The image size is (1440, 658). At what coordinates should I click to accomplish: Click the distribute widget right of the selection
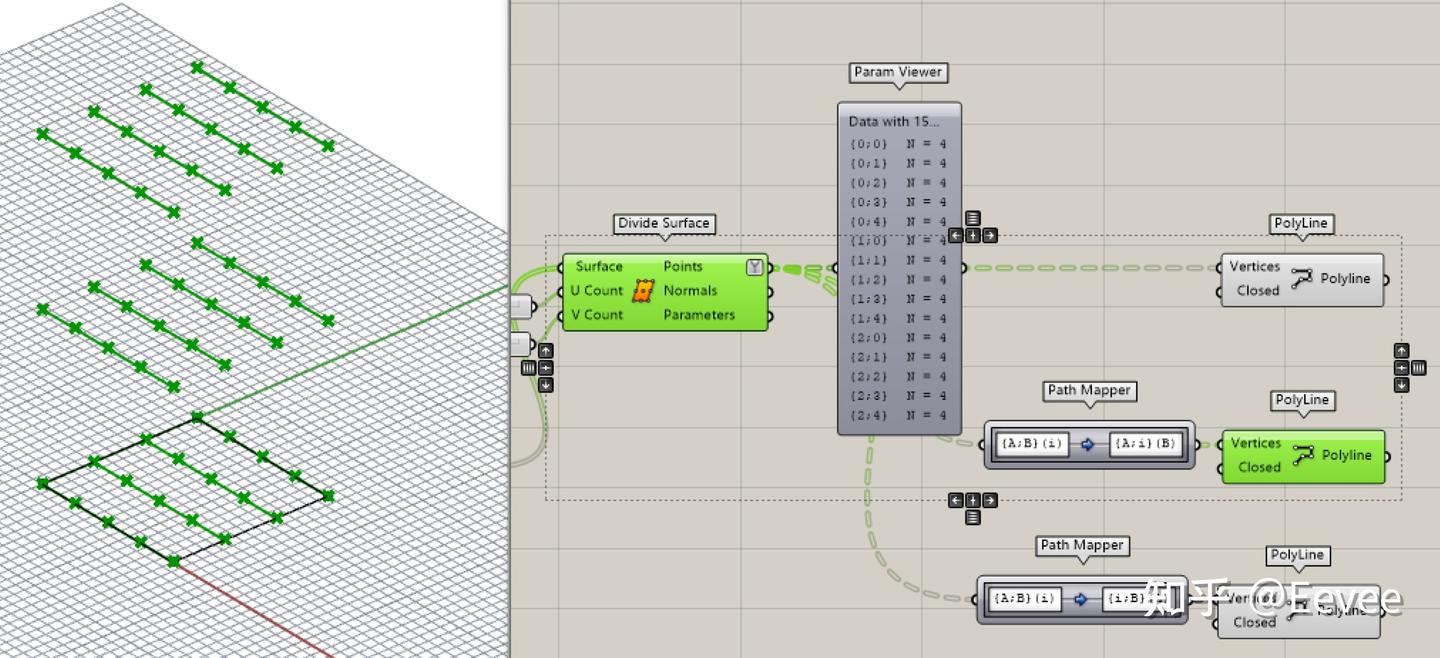[x=1419, y=368]
